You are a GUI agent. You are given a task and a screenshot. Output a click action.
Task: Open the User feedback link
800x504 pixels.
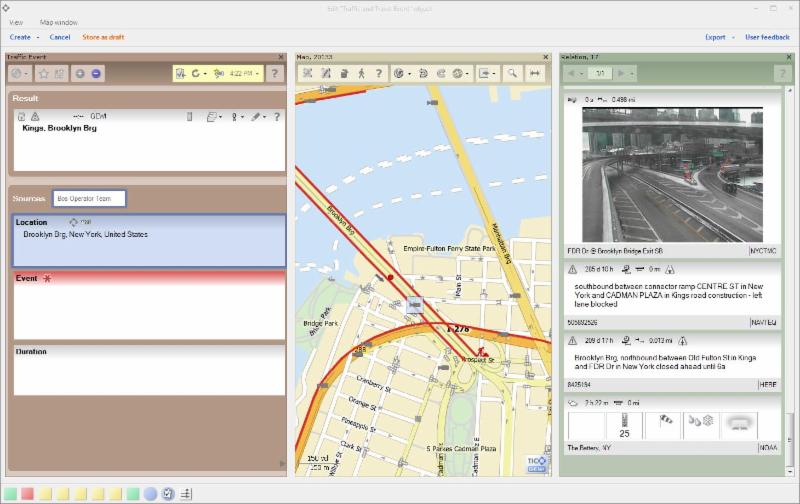pos(767,37)
